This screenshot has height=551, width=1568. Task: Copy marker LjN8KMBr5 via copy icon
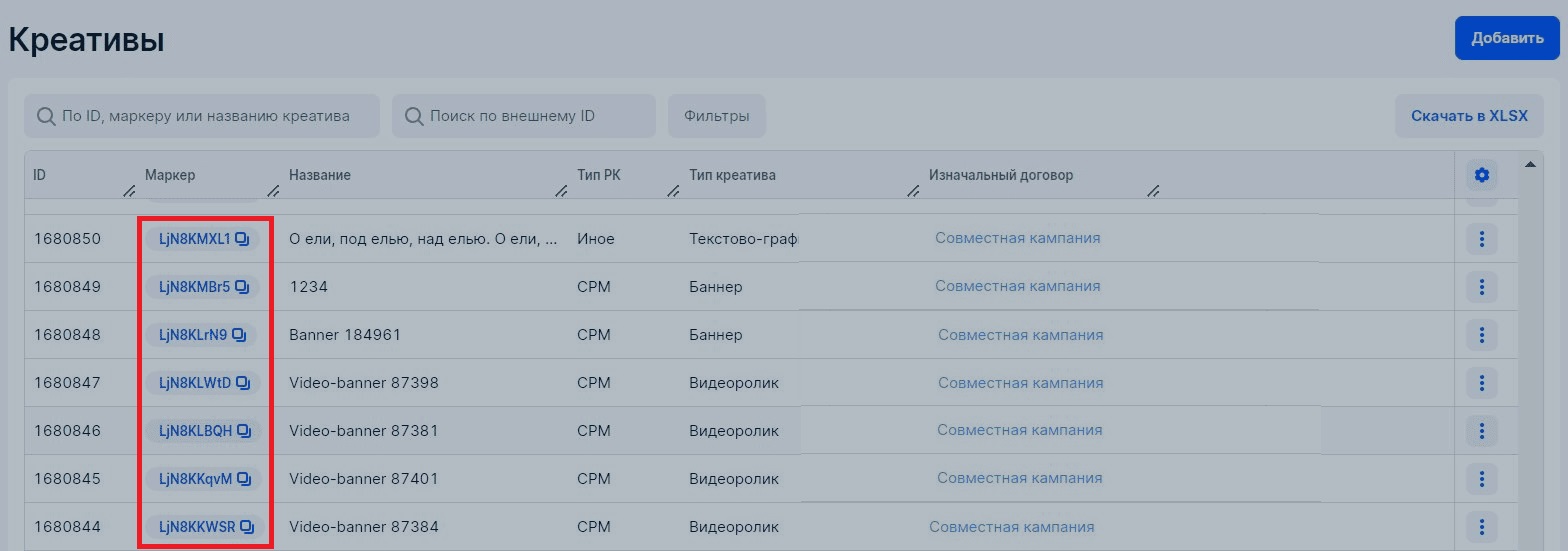[241, 287]
